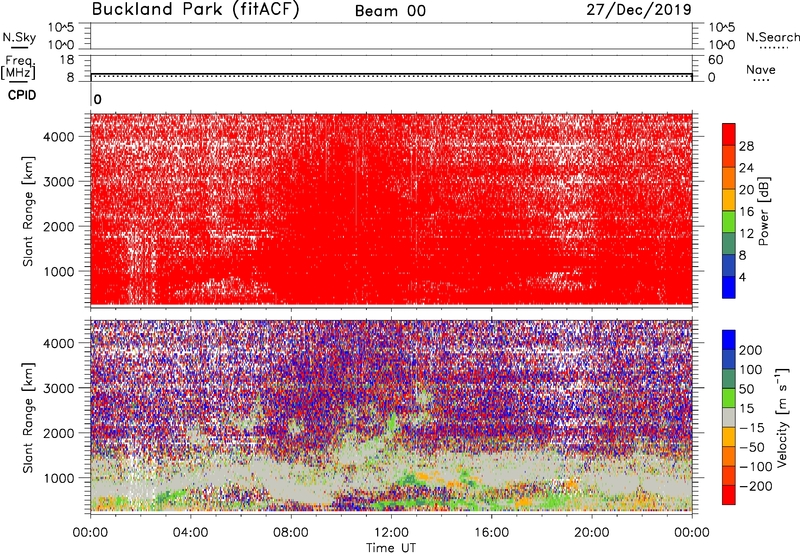800x554 pixels.
Task: Click the "2000" tick in the Power panel
Action: [x=59, y=226]
